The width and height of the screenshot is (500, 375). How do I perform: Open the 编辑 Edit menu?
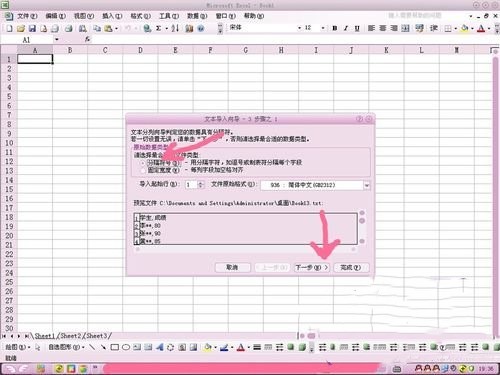coord(55,16)
